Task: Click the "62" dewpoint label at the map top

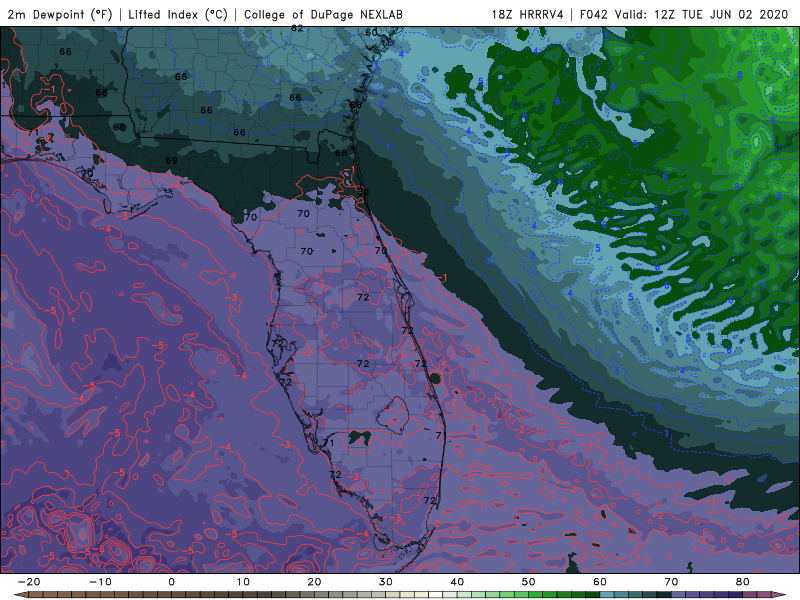Action: pos(297,29)
